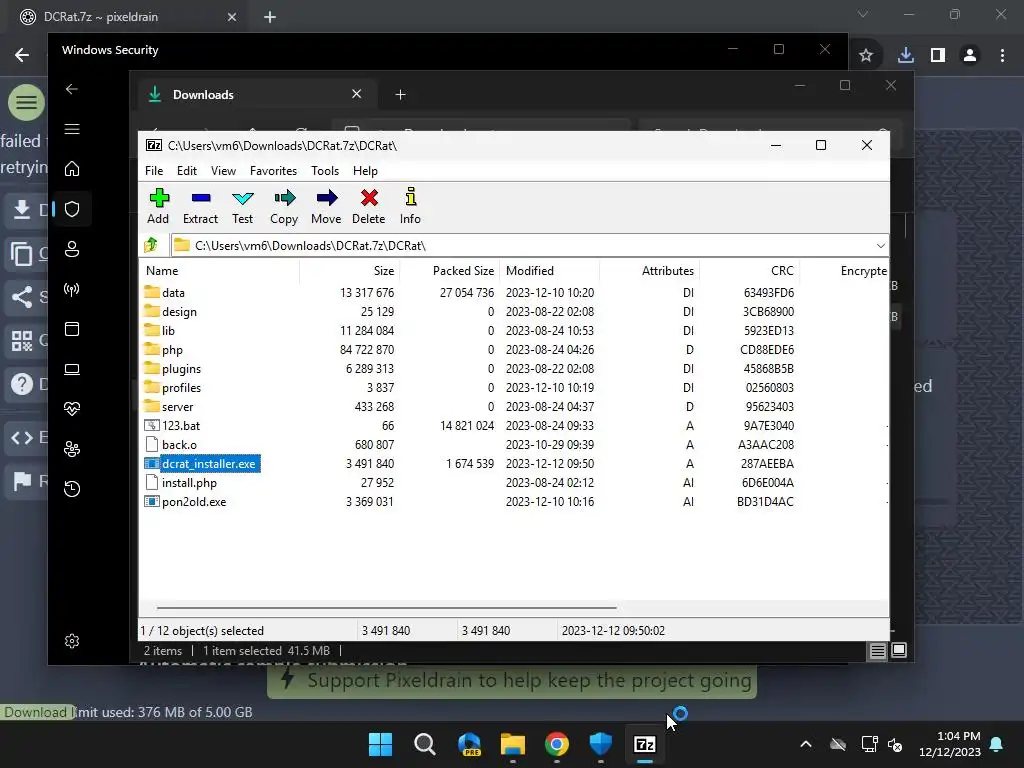Click the Delete toolbar icon

tap(368, 206)
